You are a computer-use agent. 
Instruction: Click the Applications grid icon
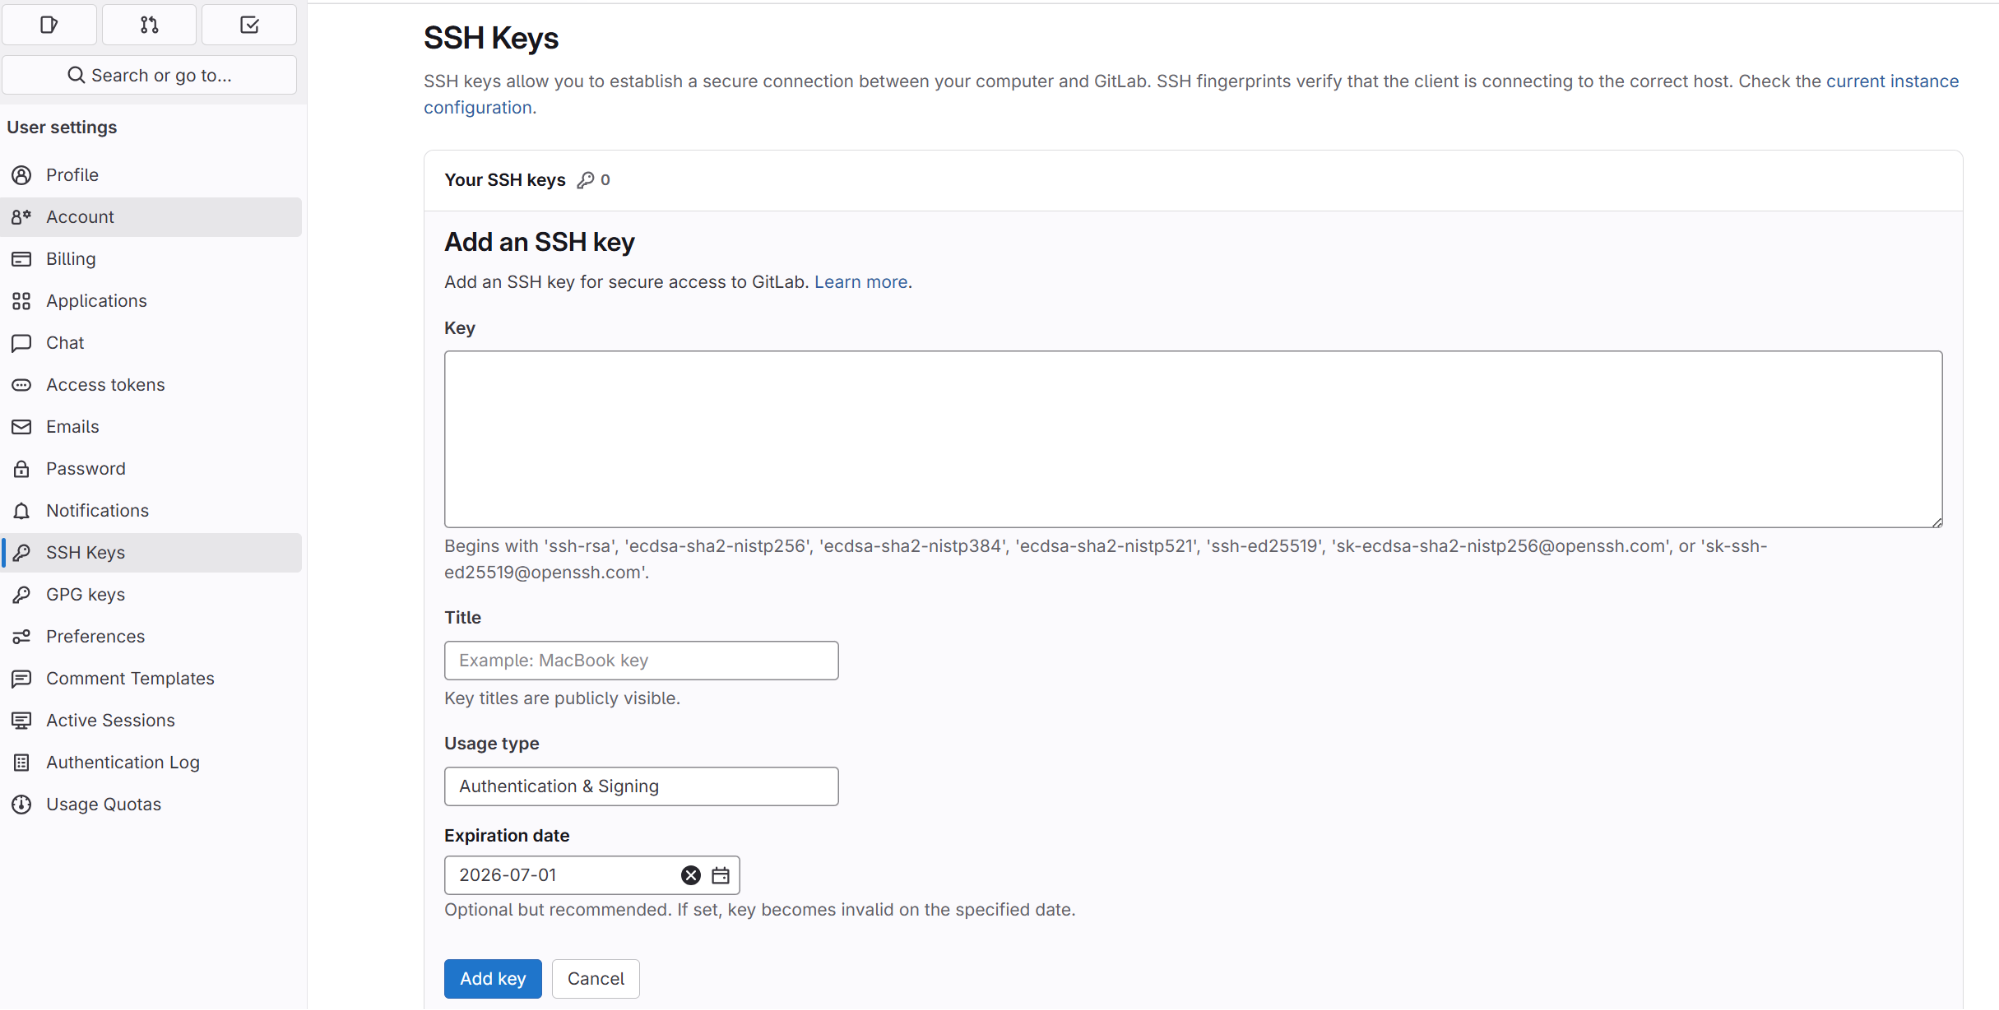21,301
